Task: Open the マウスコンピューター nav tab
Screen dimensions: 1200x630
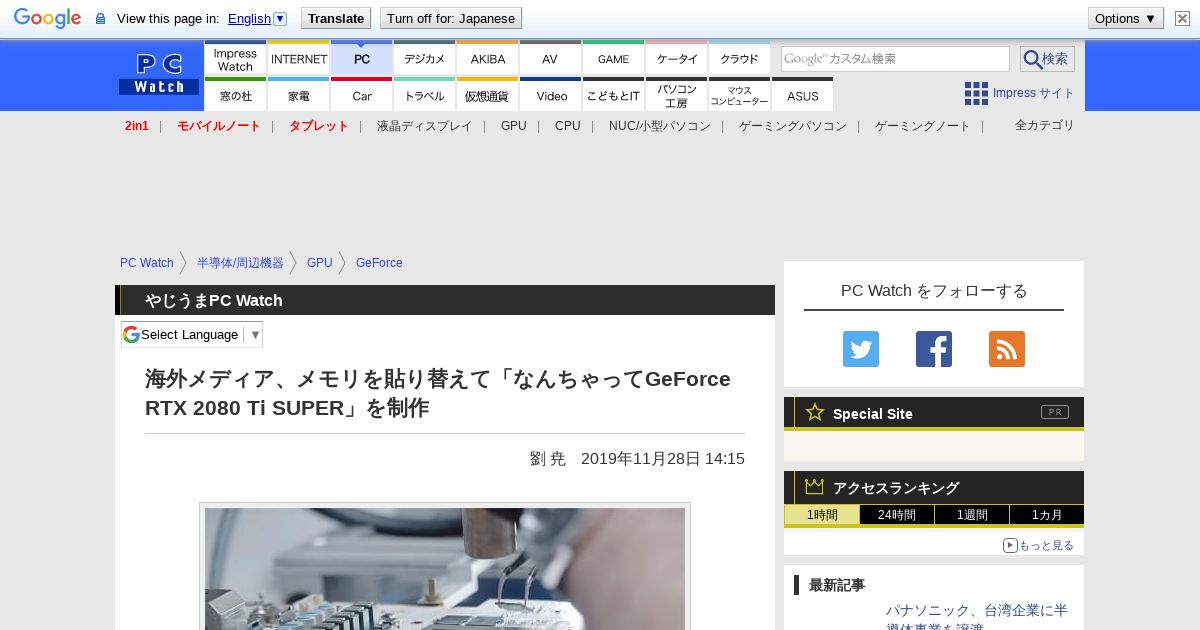Action: 739,95
